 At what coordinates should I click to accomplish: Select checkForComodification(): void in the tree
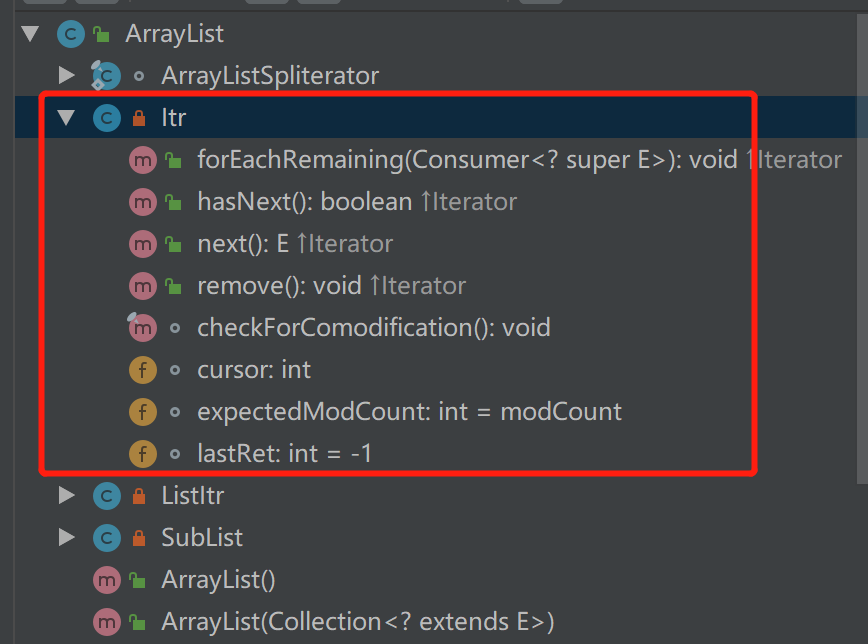pos(373,328)
